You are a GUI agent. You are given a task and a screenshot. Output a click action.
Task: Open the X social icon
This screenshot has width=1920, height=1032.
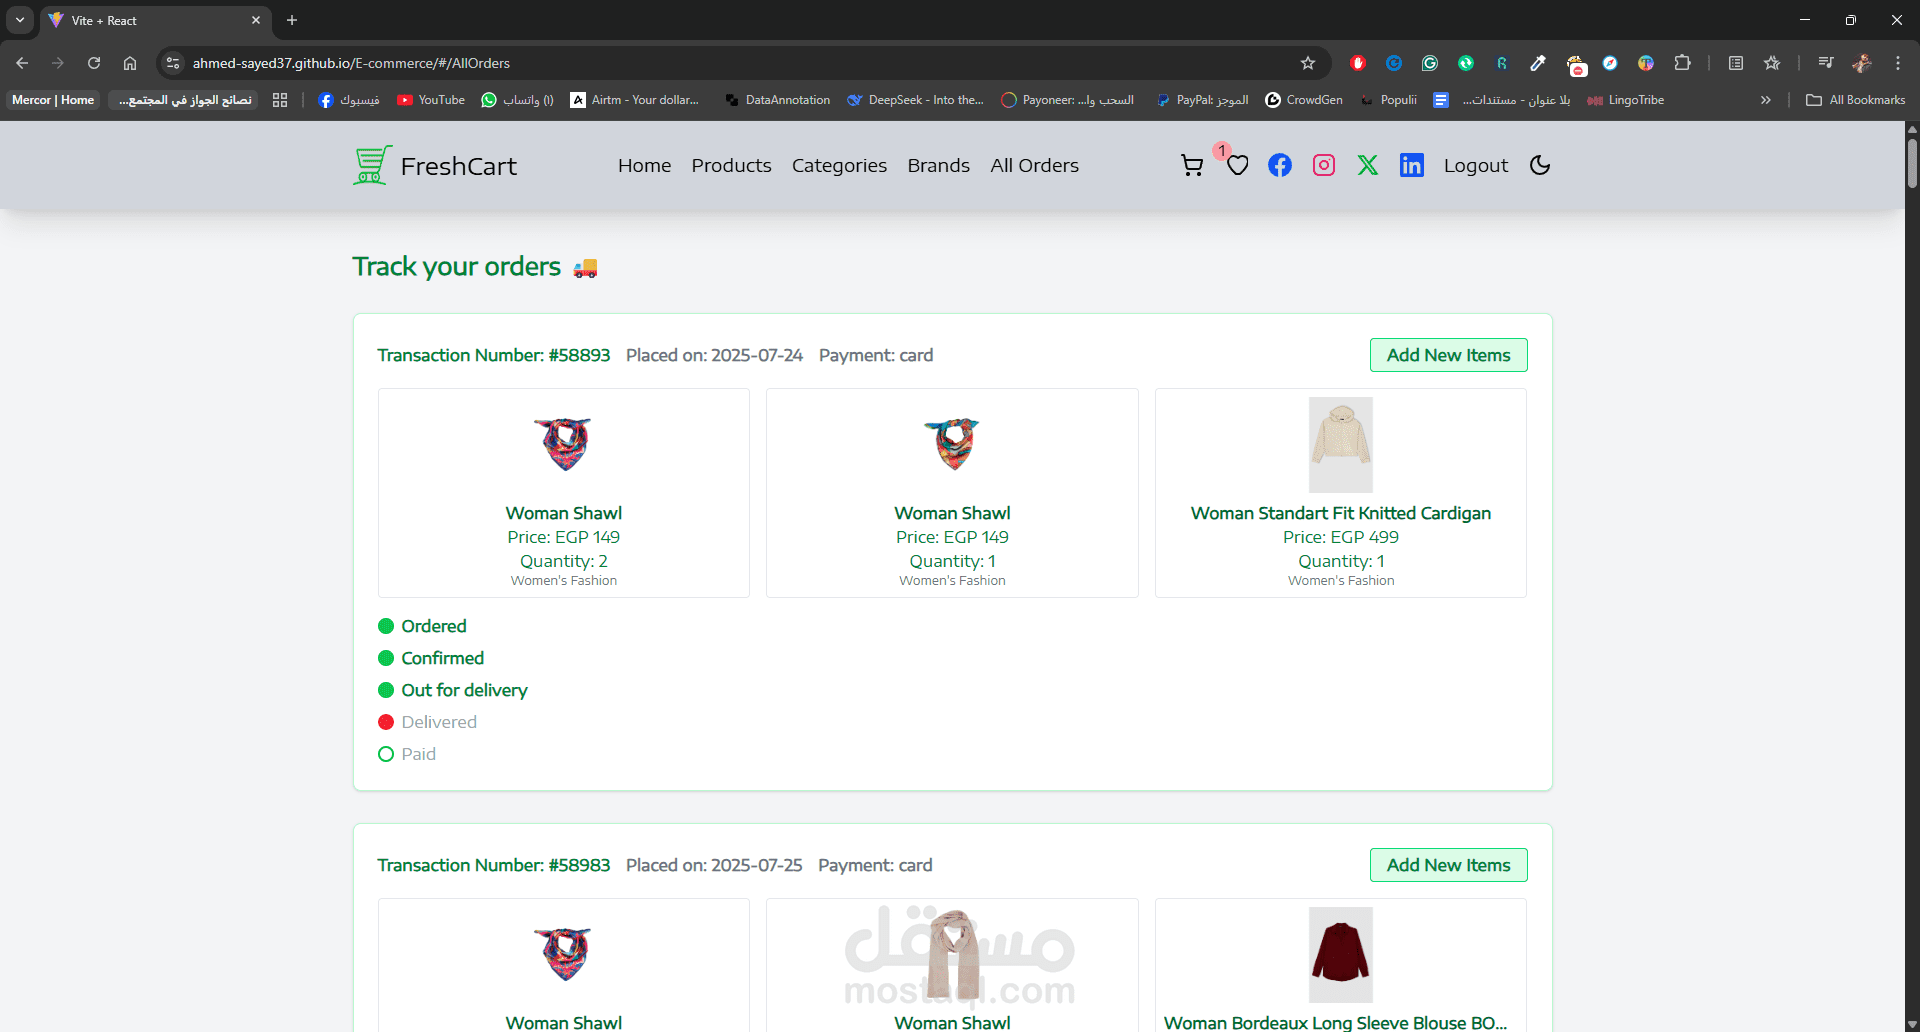pyautogui.click(x=1368, y=165)
